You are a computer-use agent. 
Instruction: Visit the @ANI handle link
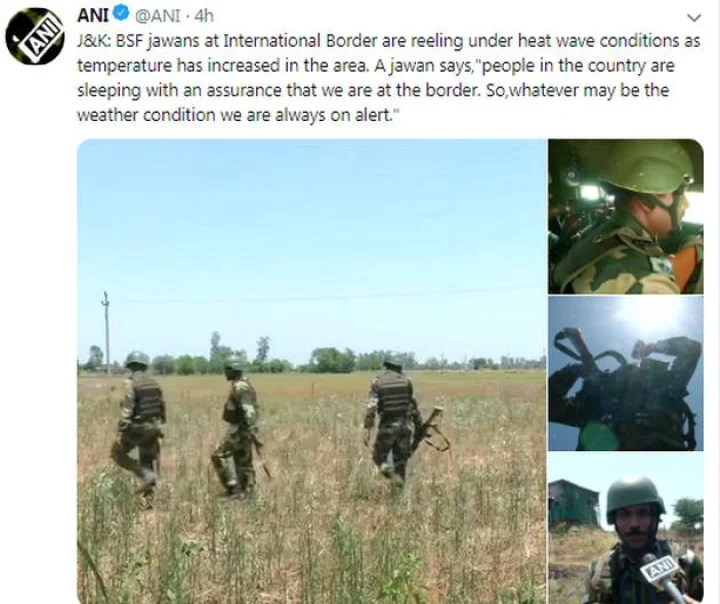157,16
